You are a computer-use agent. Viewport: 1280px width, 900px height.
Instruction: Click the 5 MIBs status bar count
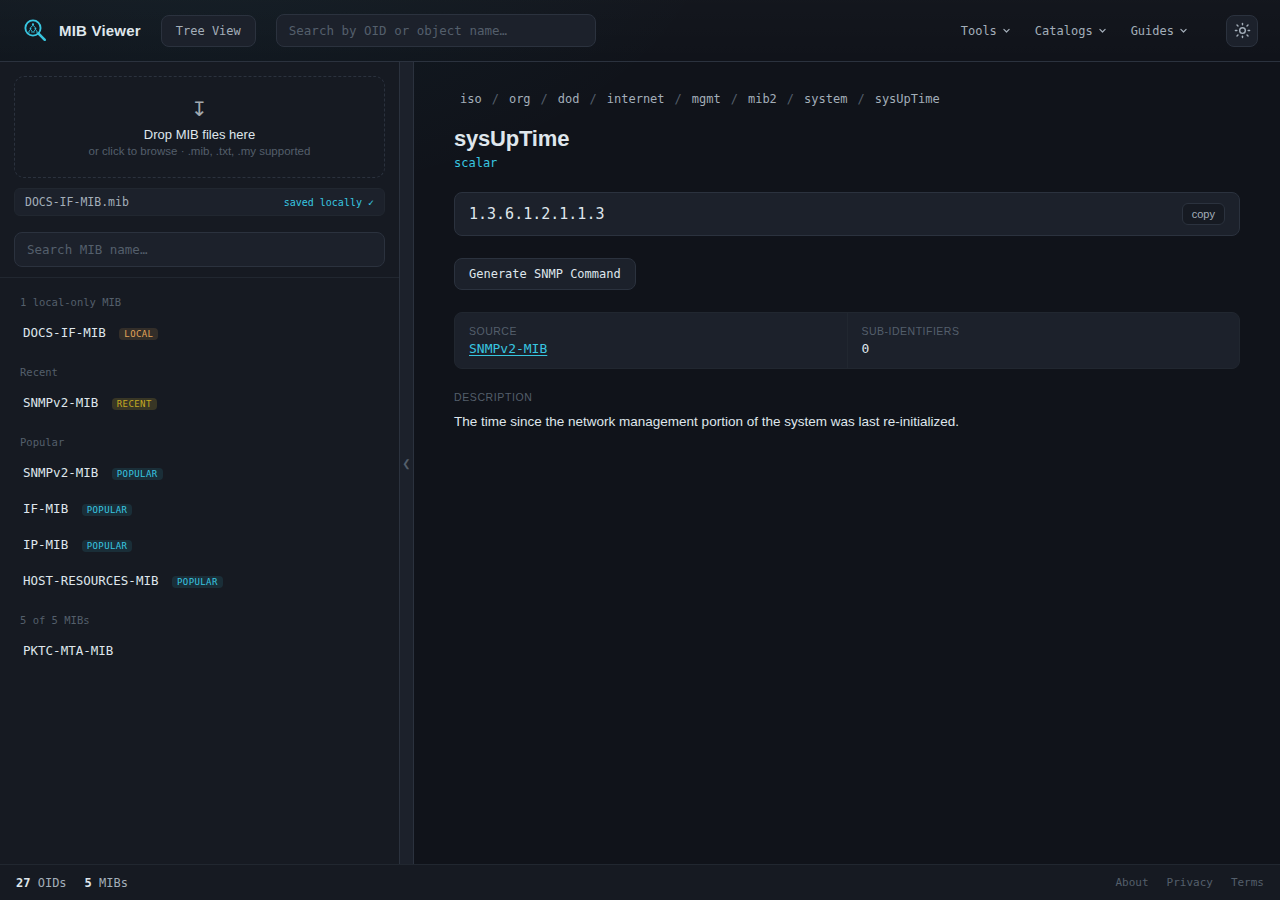tap(106, 882)
